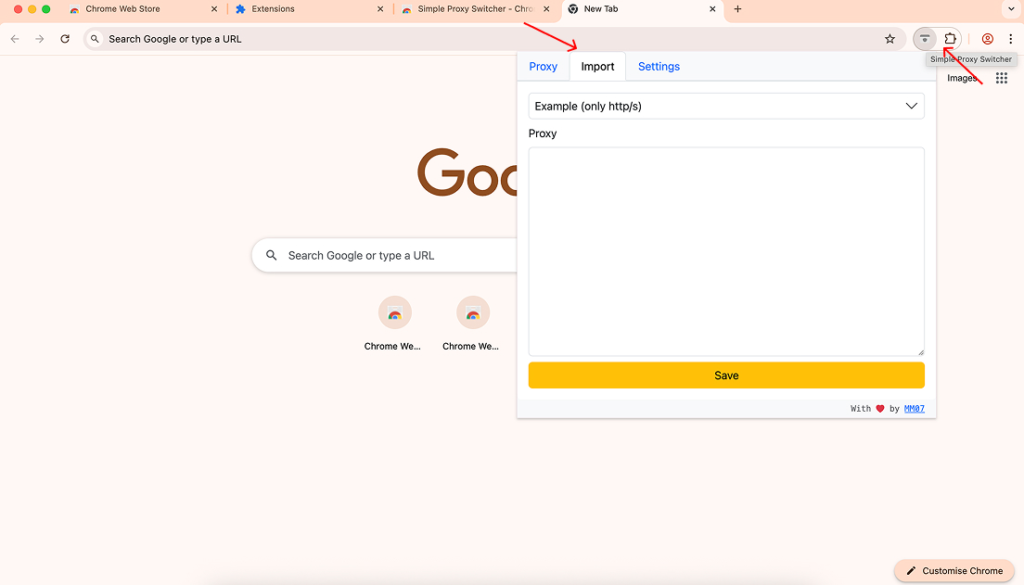
Task: Click the yellow Save button
Action: pyautogui.click(x=726, y=375)
